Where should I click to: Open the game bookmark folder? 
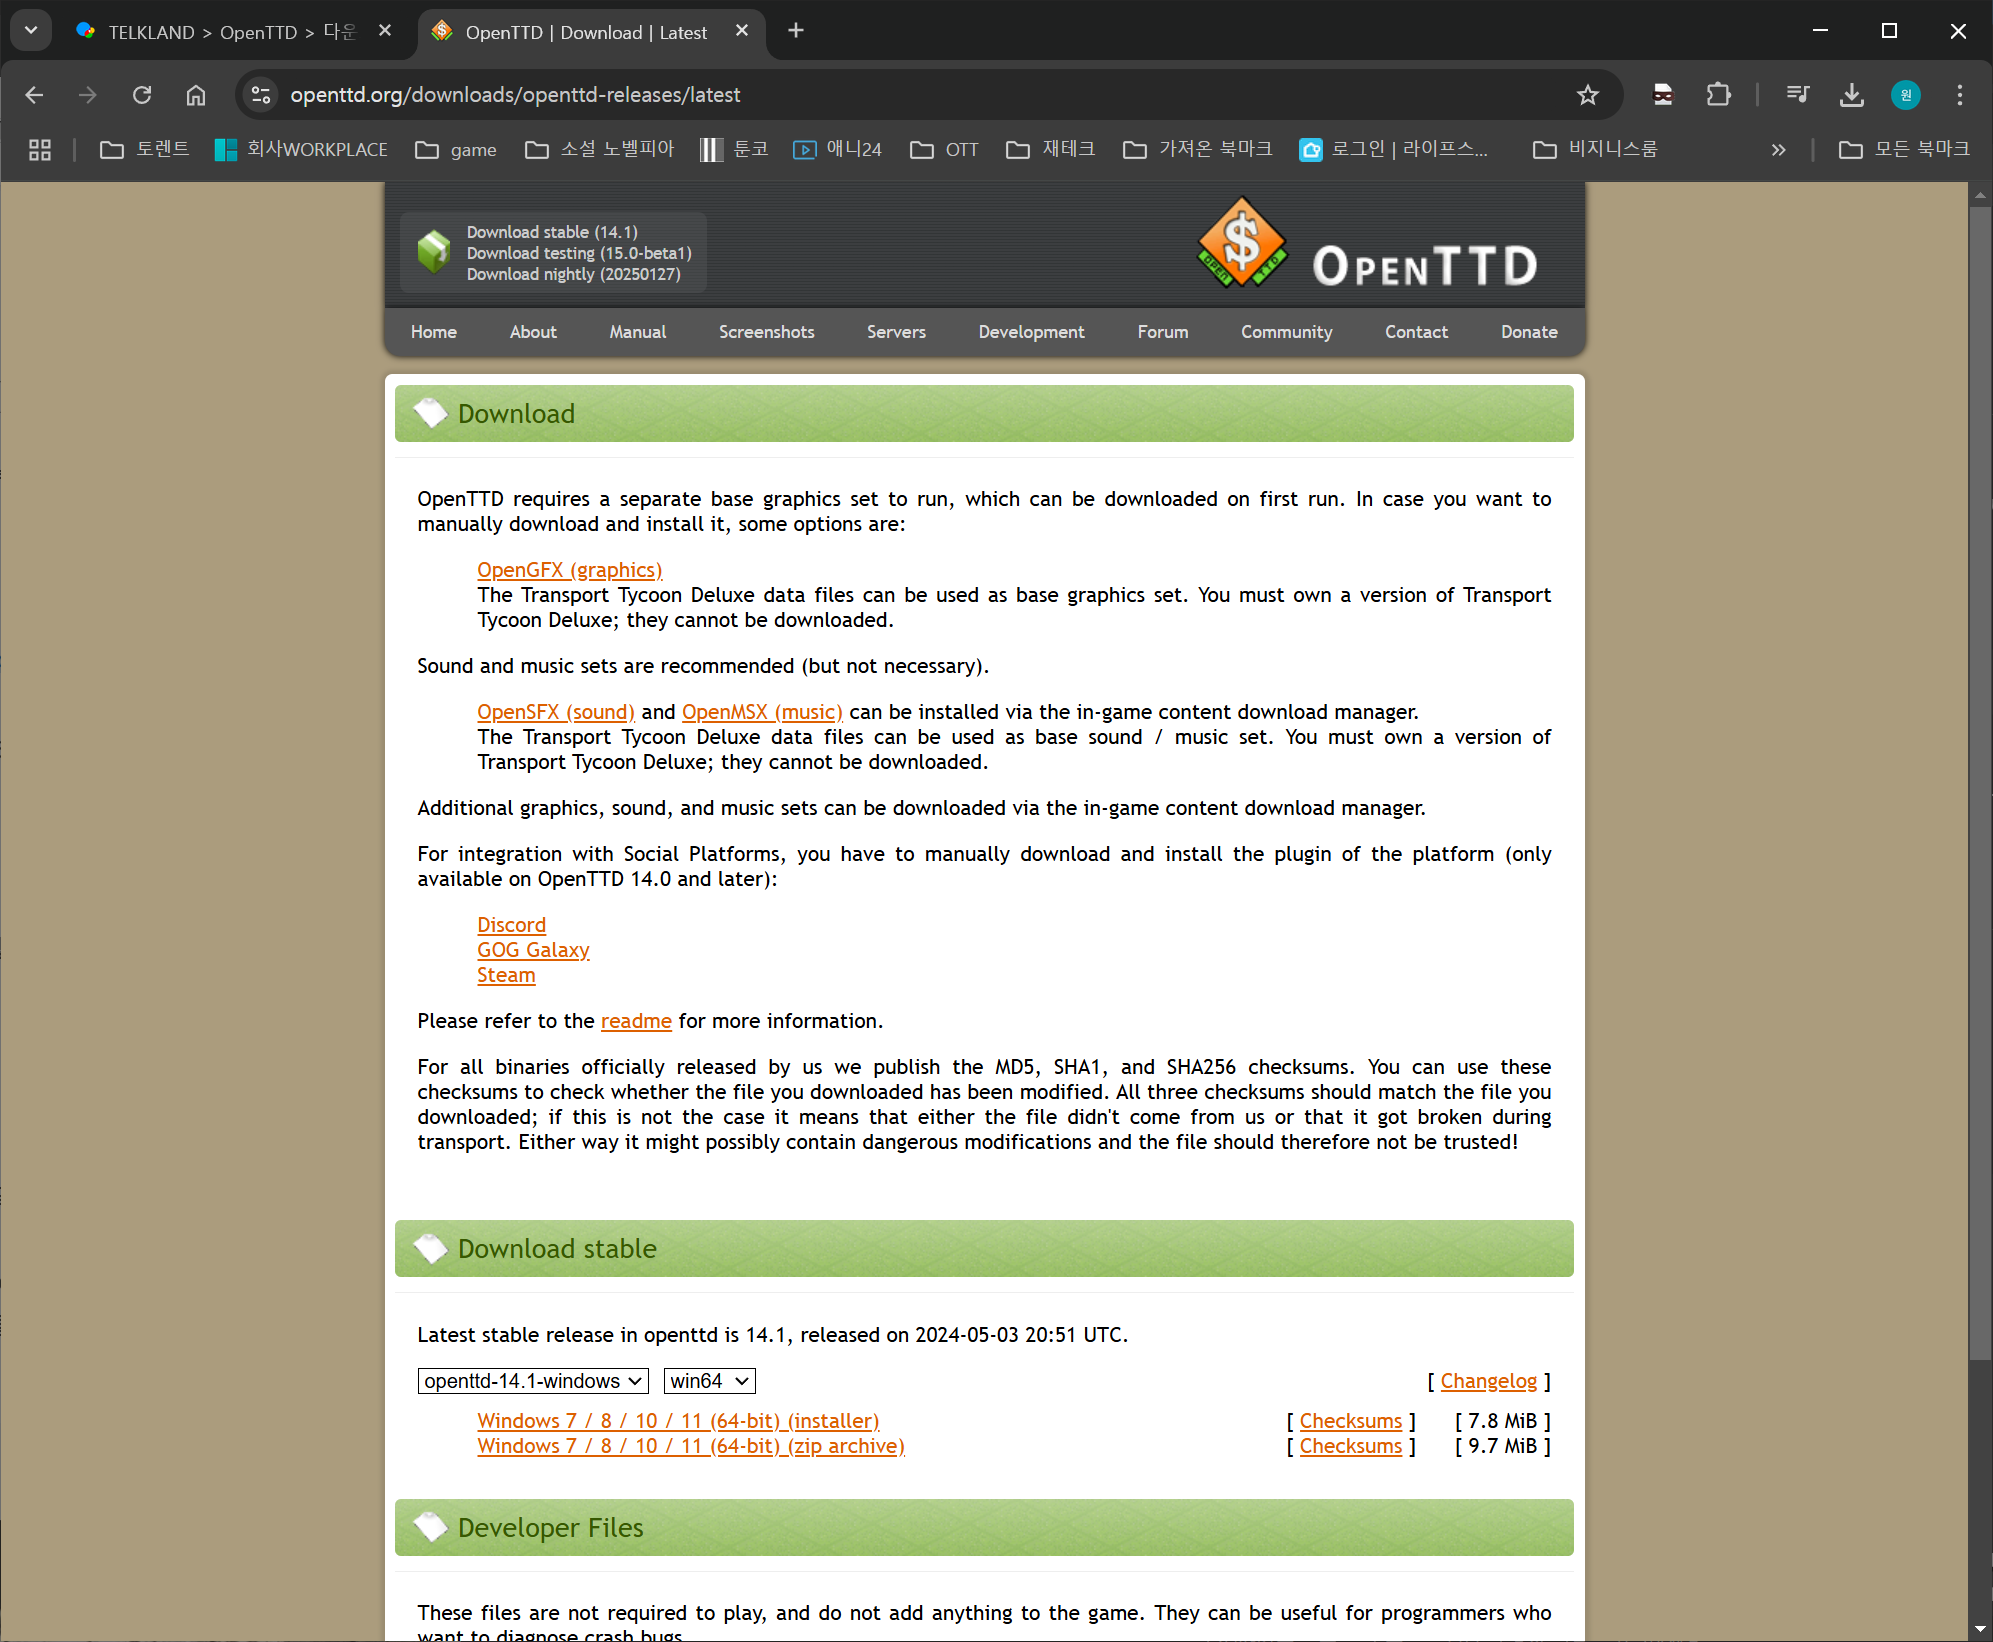coord(457,150)
